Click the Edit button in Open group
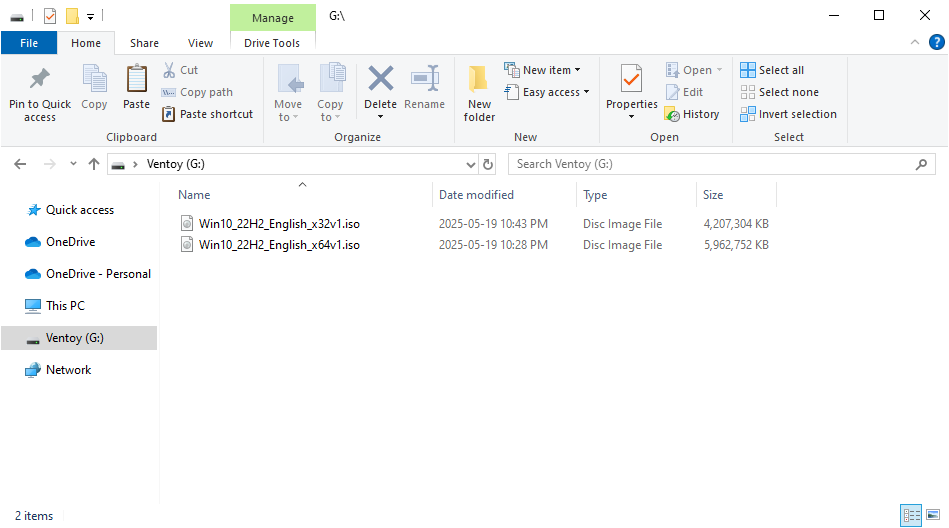 685,92
